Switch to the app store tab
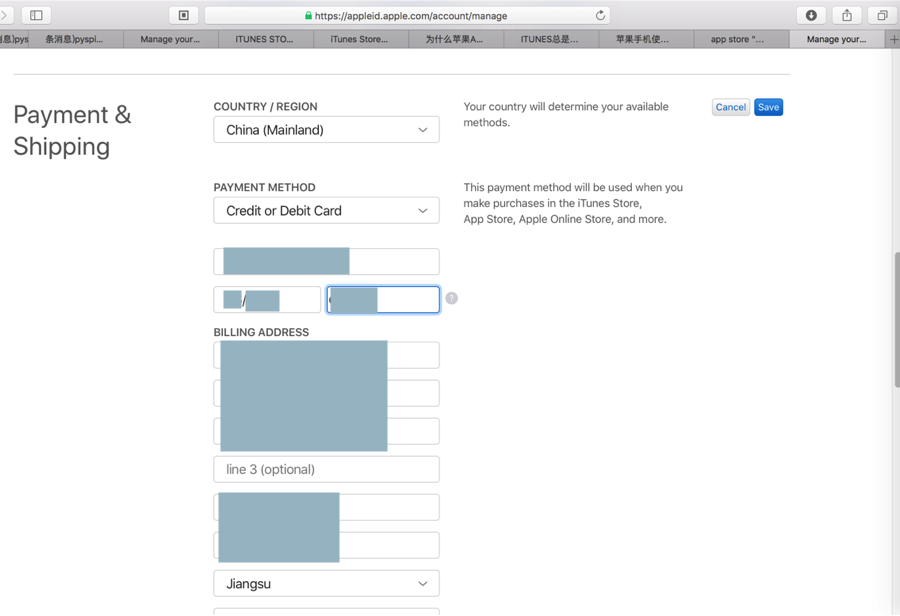This screenshot has width=900, height=616. tap(737, 39)
